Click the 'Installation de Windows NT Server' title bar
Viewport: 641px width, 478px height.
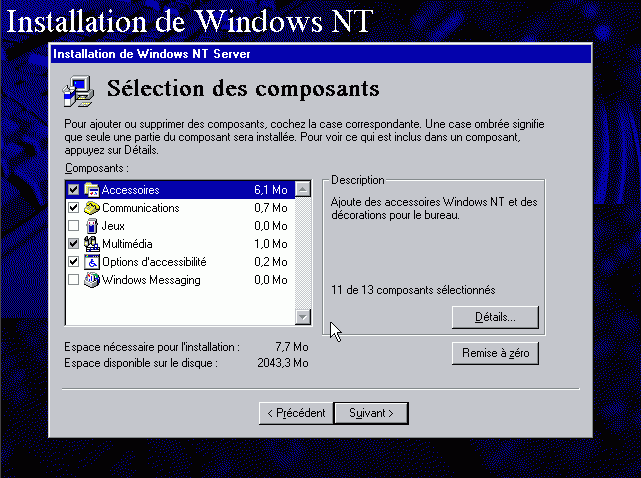coord(321,54)
